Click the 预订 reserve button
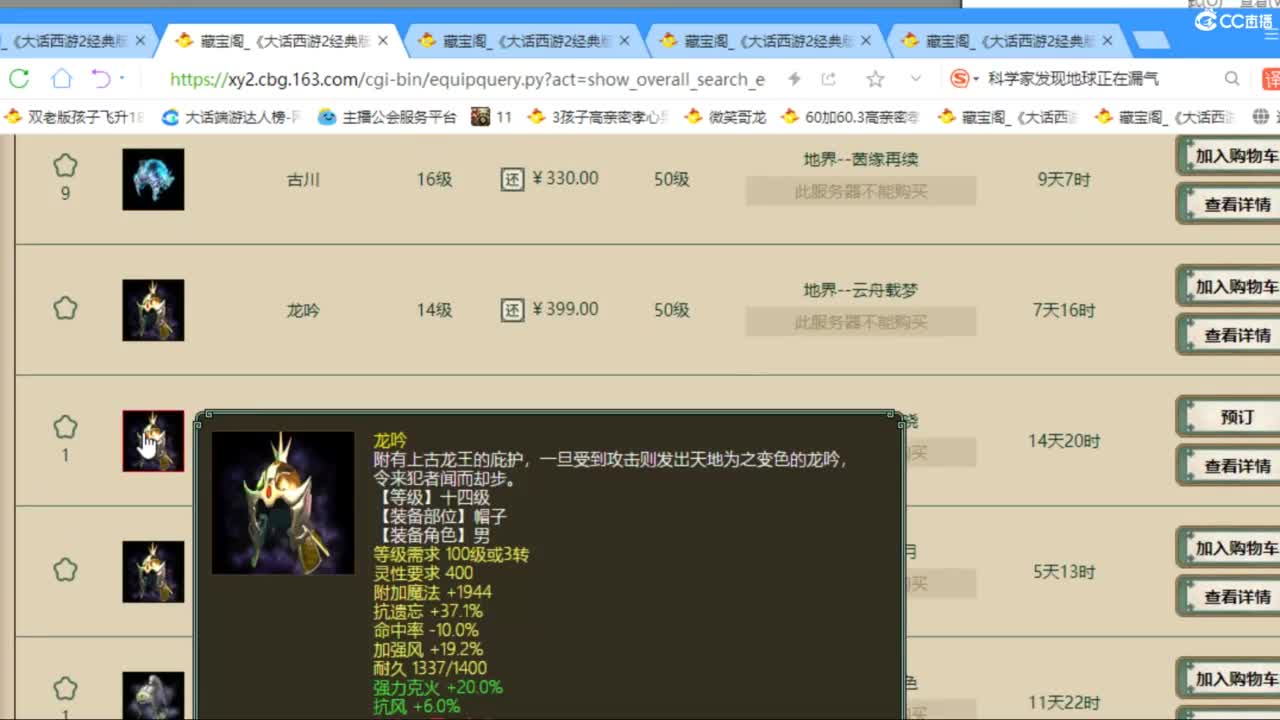This screenshot has height=720, width=1280. coord(1230,417)
